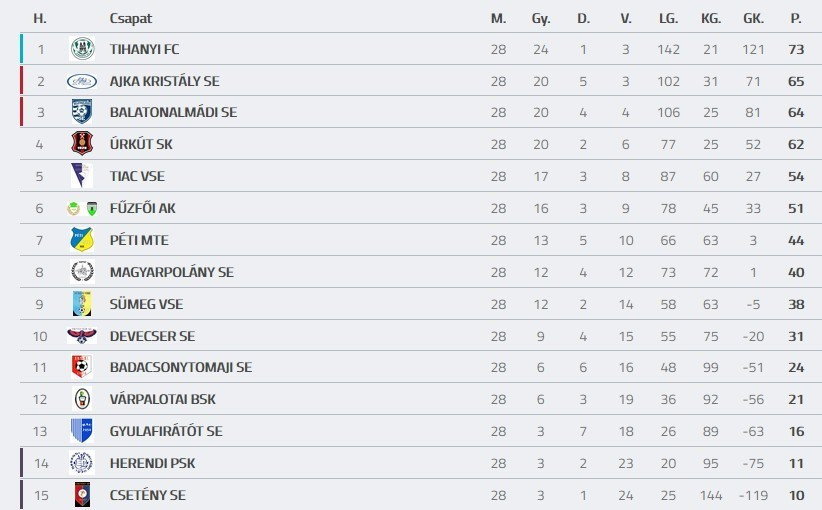Open the Gyulafirátót SE team link
Screen dimensions: 822x510
point(166,431)
